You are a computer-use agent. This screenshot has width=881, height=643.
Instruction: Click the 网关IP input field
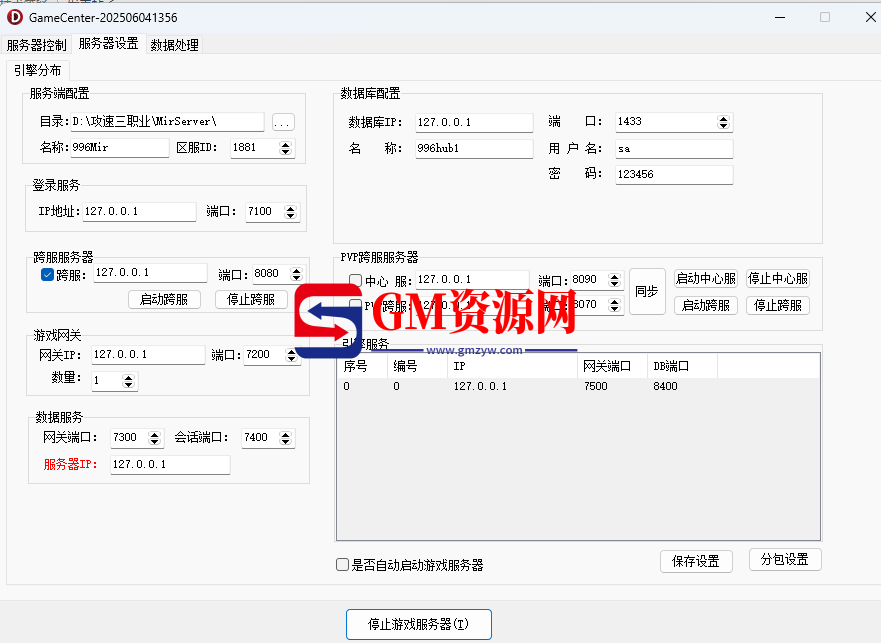pyautogui.click(x=148, y=355)
